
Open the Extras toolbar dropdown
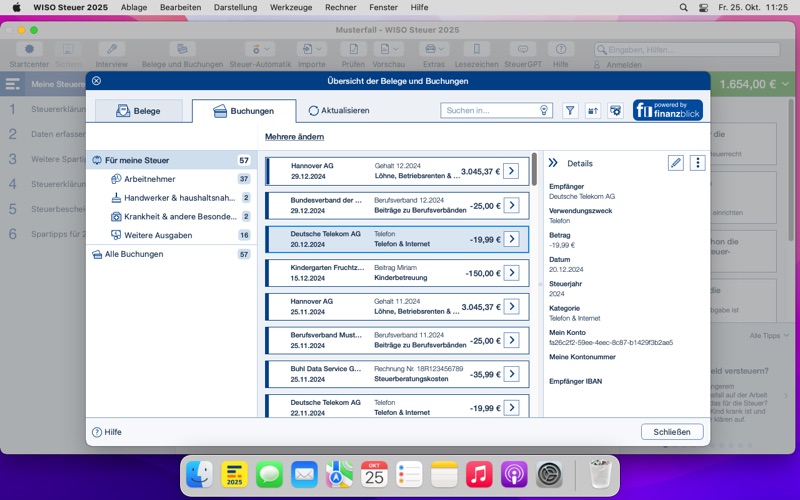pyautogui.click(x=434, y=55)
